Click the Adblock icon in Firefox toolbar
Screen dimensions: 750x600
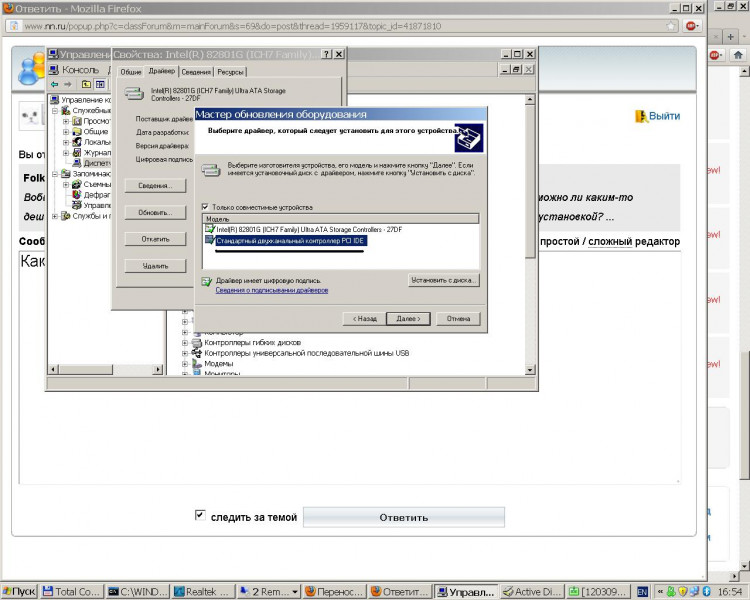click(x=691, y=26)
